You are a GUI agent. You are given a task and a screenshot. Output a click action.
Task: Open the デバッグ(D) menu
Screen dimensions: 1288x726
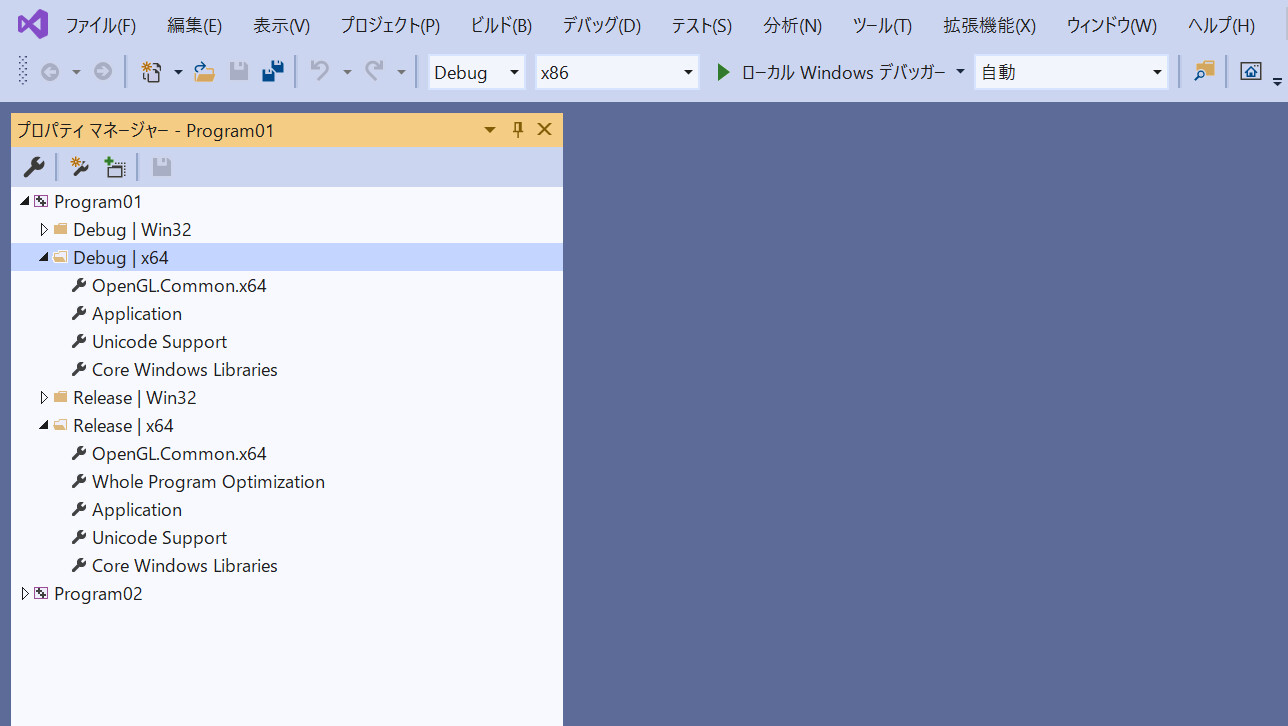click(601, 26)
